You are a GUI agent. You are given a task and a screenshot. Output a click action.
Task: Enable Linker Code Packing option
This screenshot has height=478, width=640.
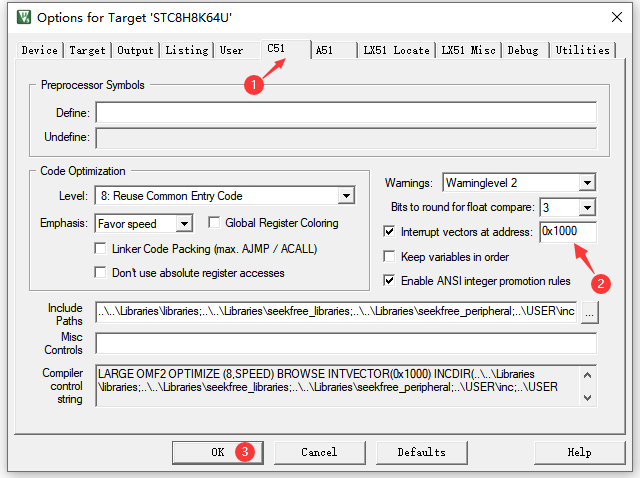(x=101, y=248)
